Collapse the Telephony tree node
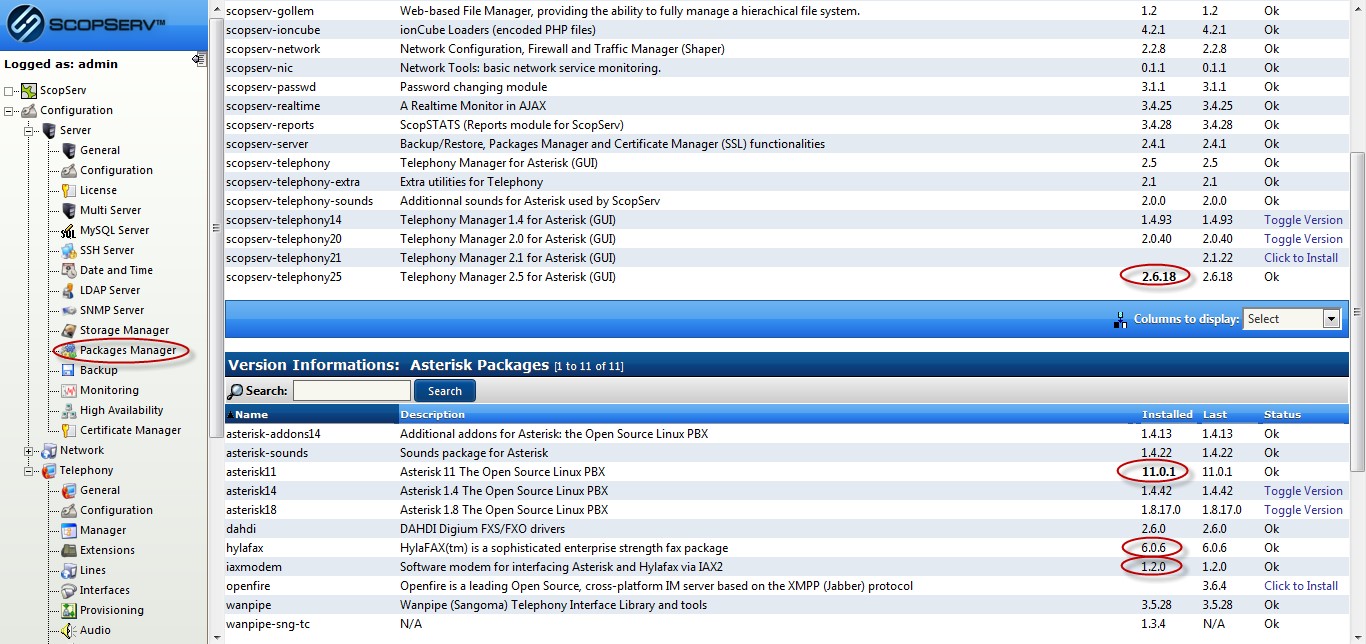 (29, 471)
